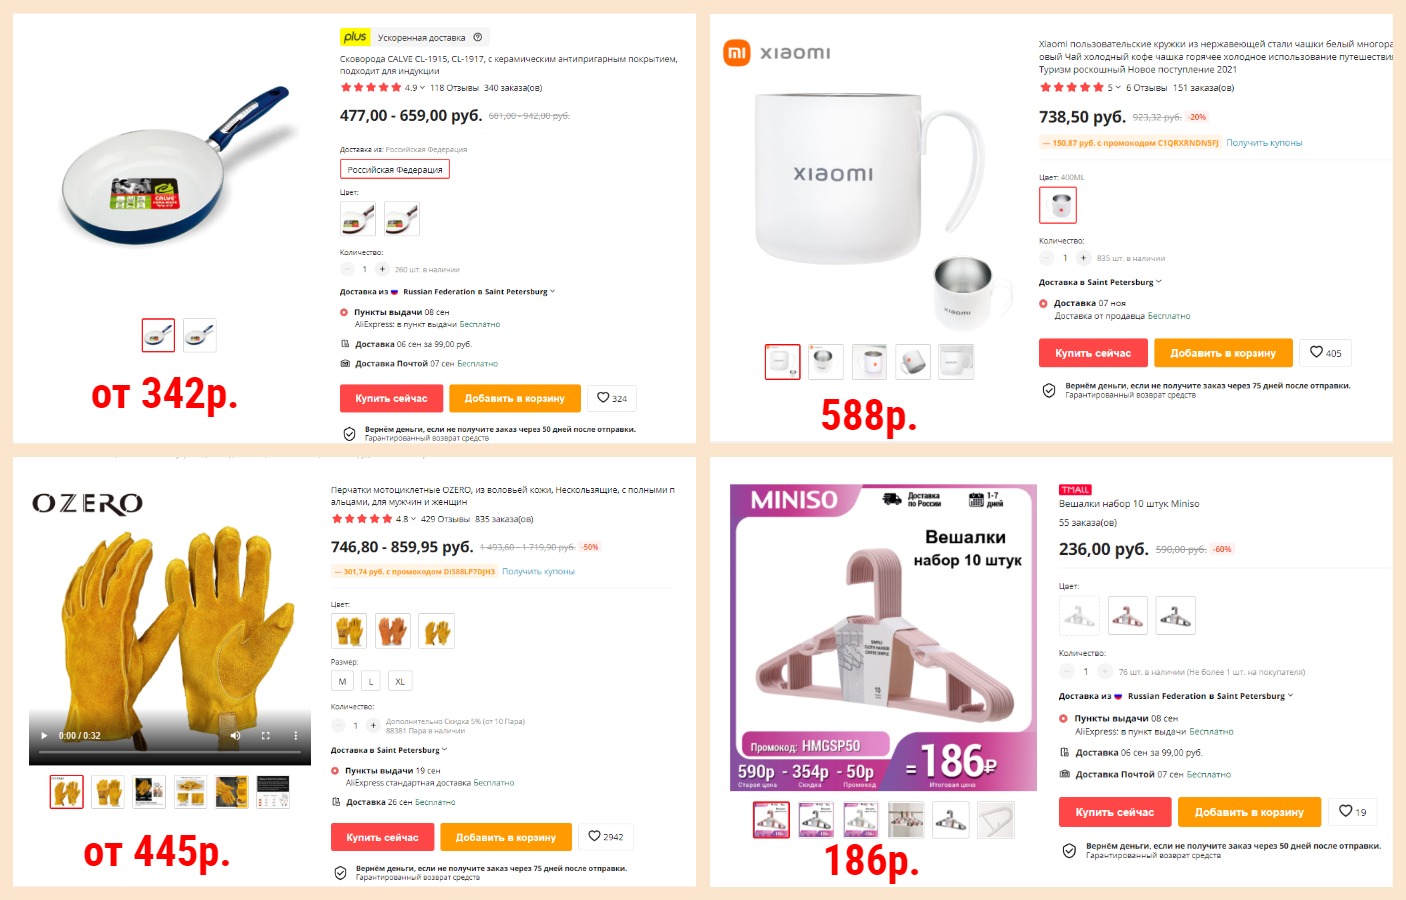Image resolution: width=1406 pixels, height=900 pixels.
Task: Open fullscreen for the gloves video
Action: pyautogui.click(x=266, y=736)
